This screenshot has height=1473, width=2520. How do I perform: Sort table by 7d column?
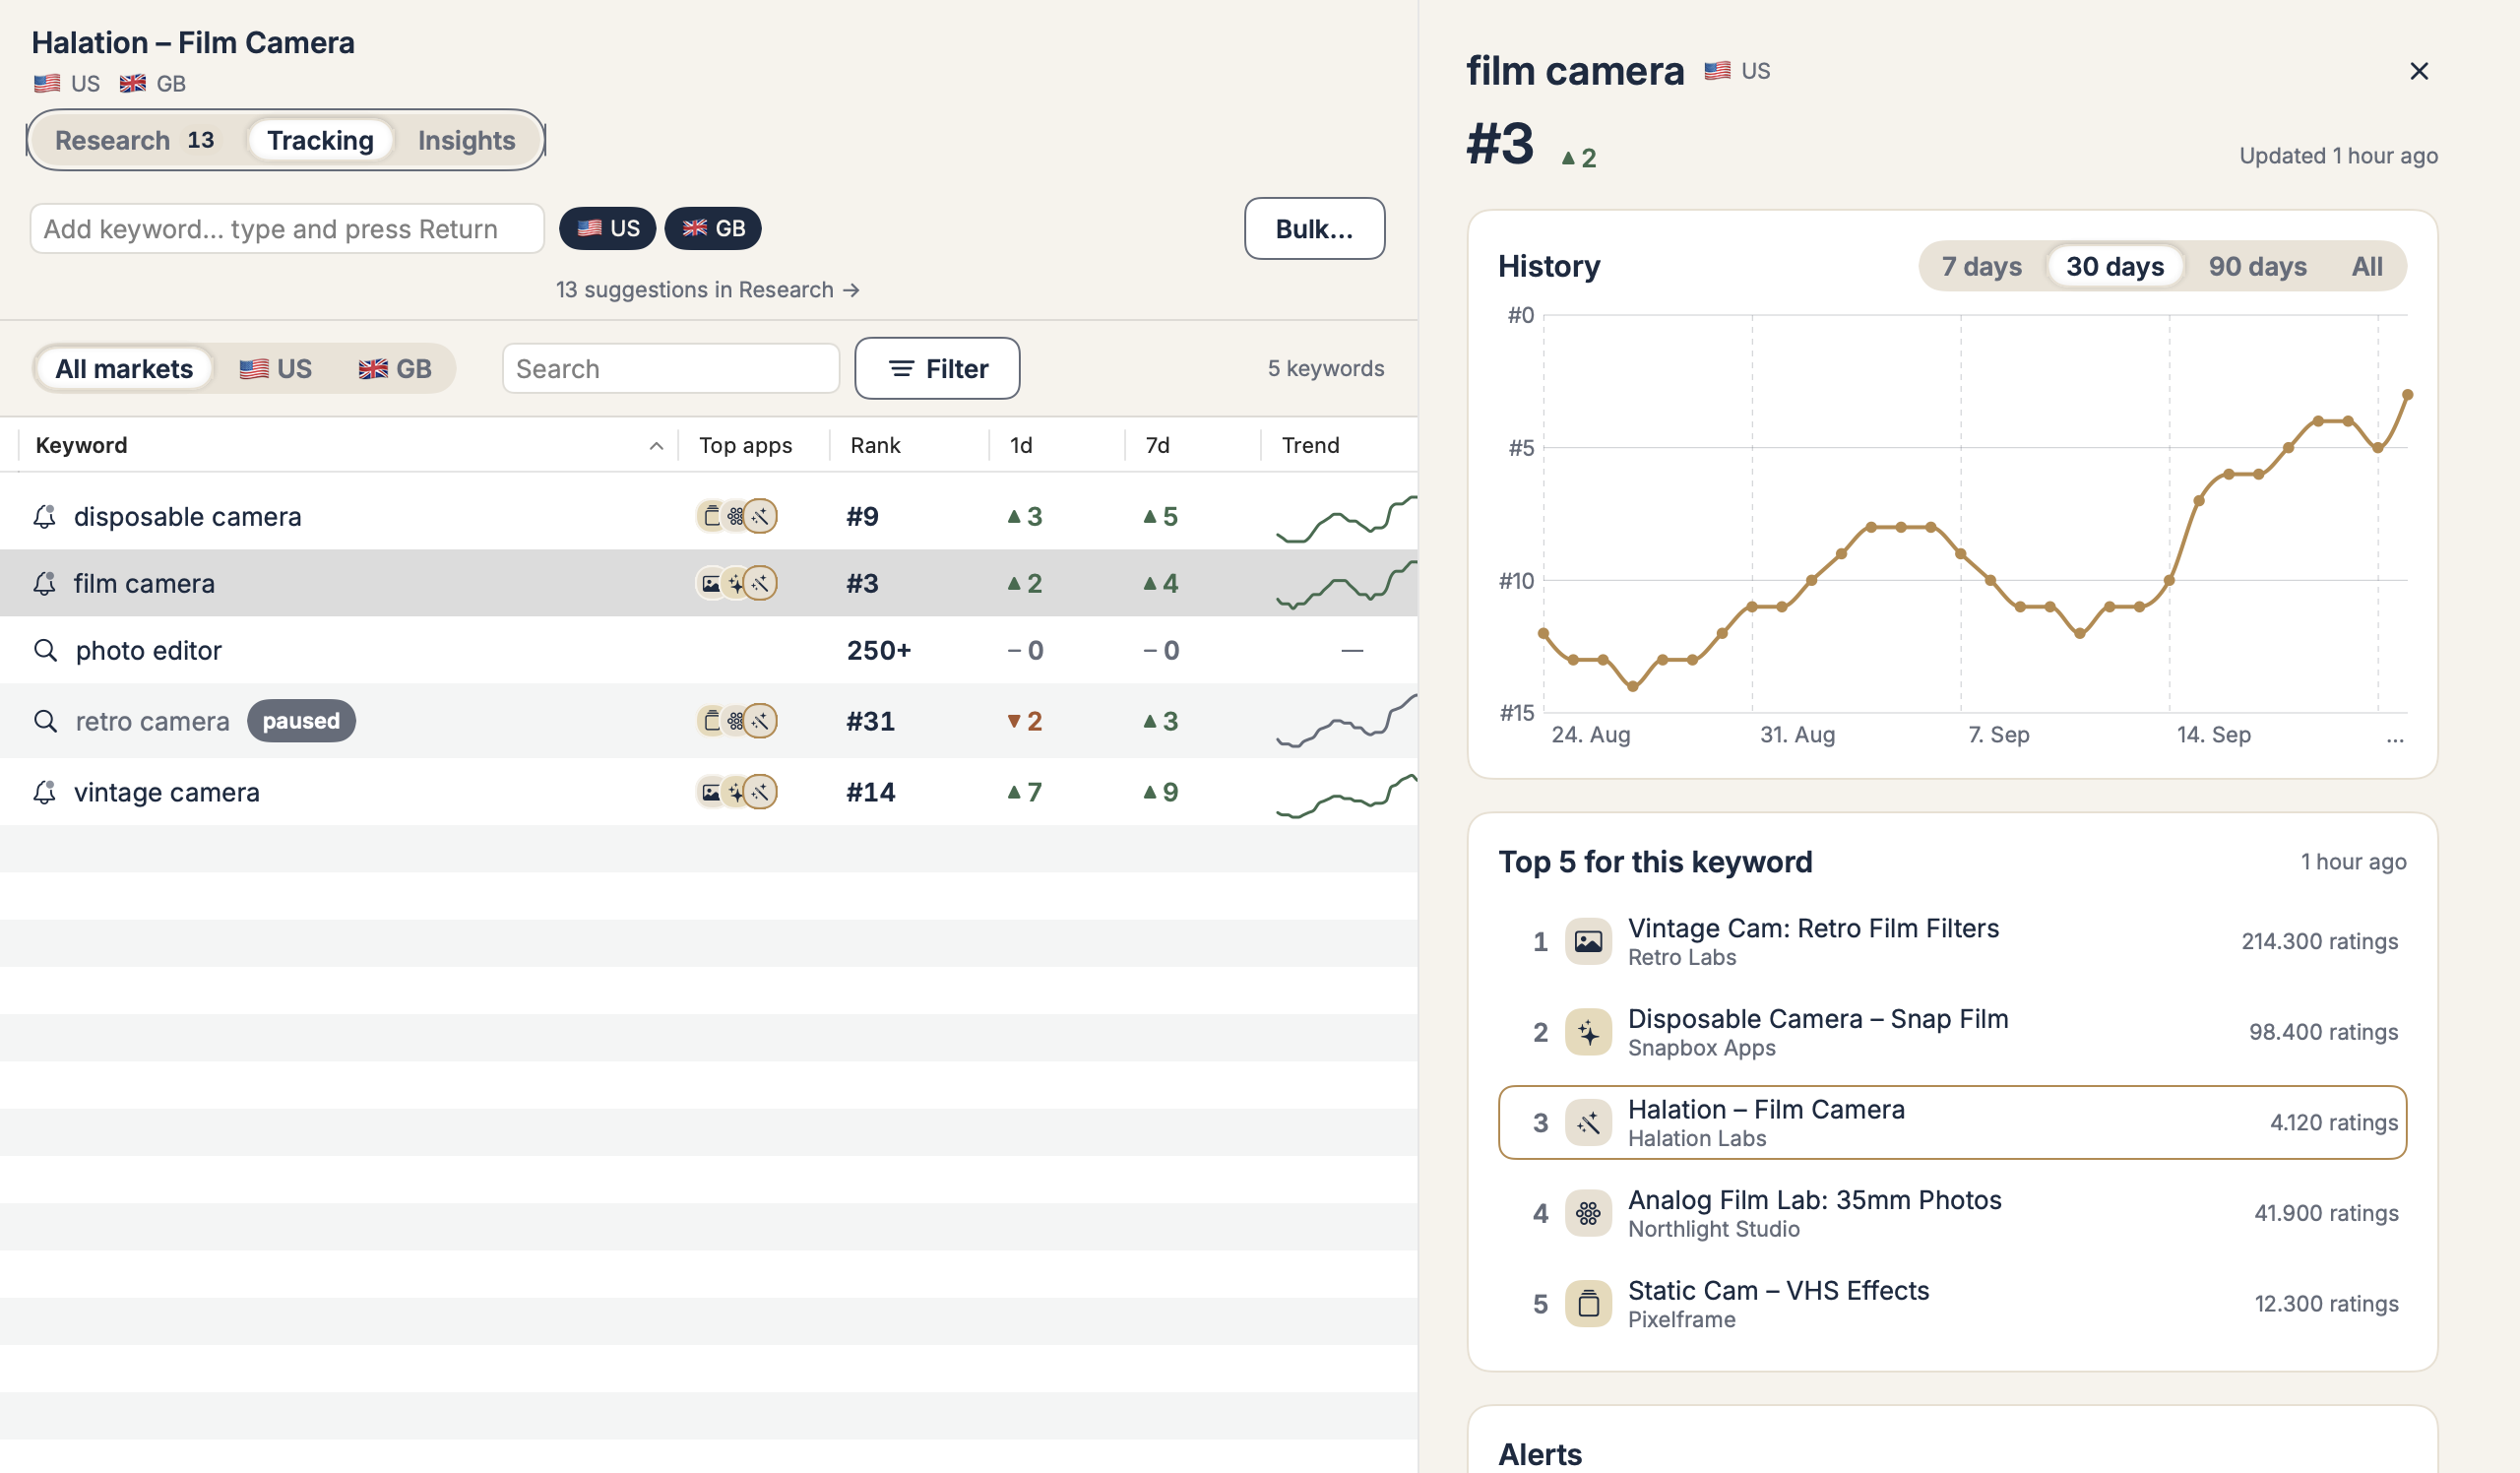click(x=1157, y=445)
